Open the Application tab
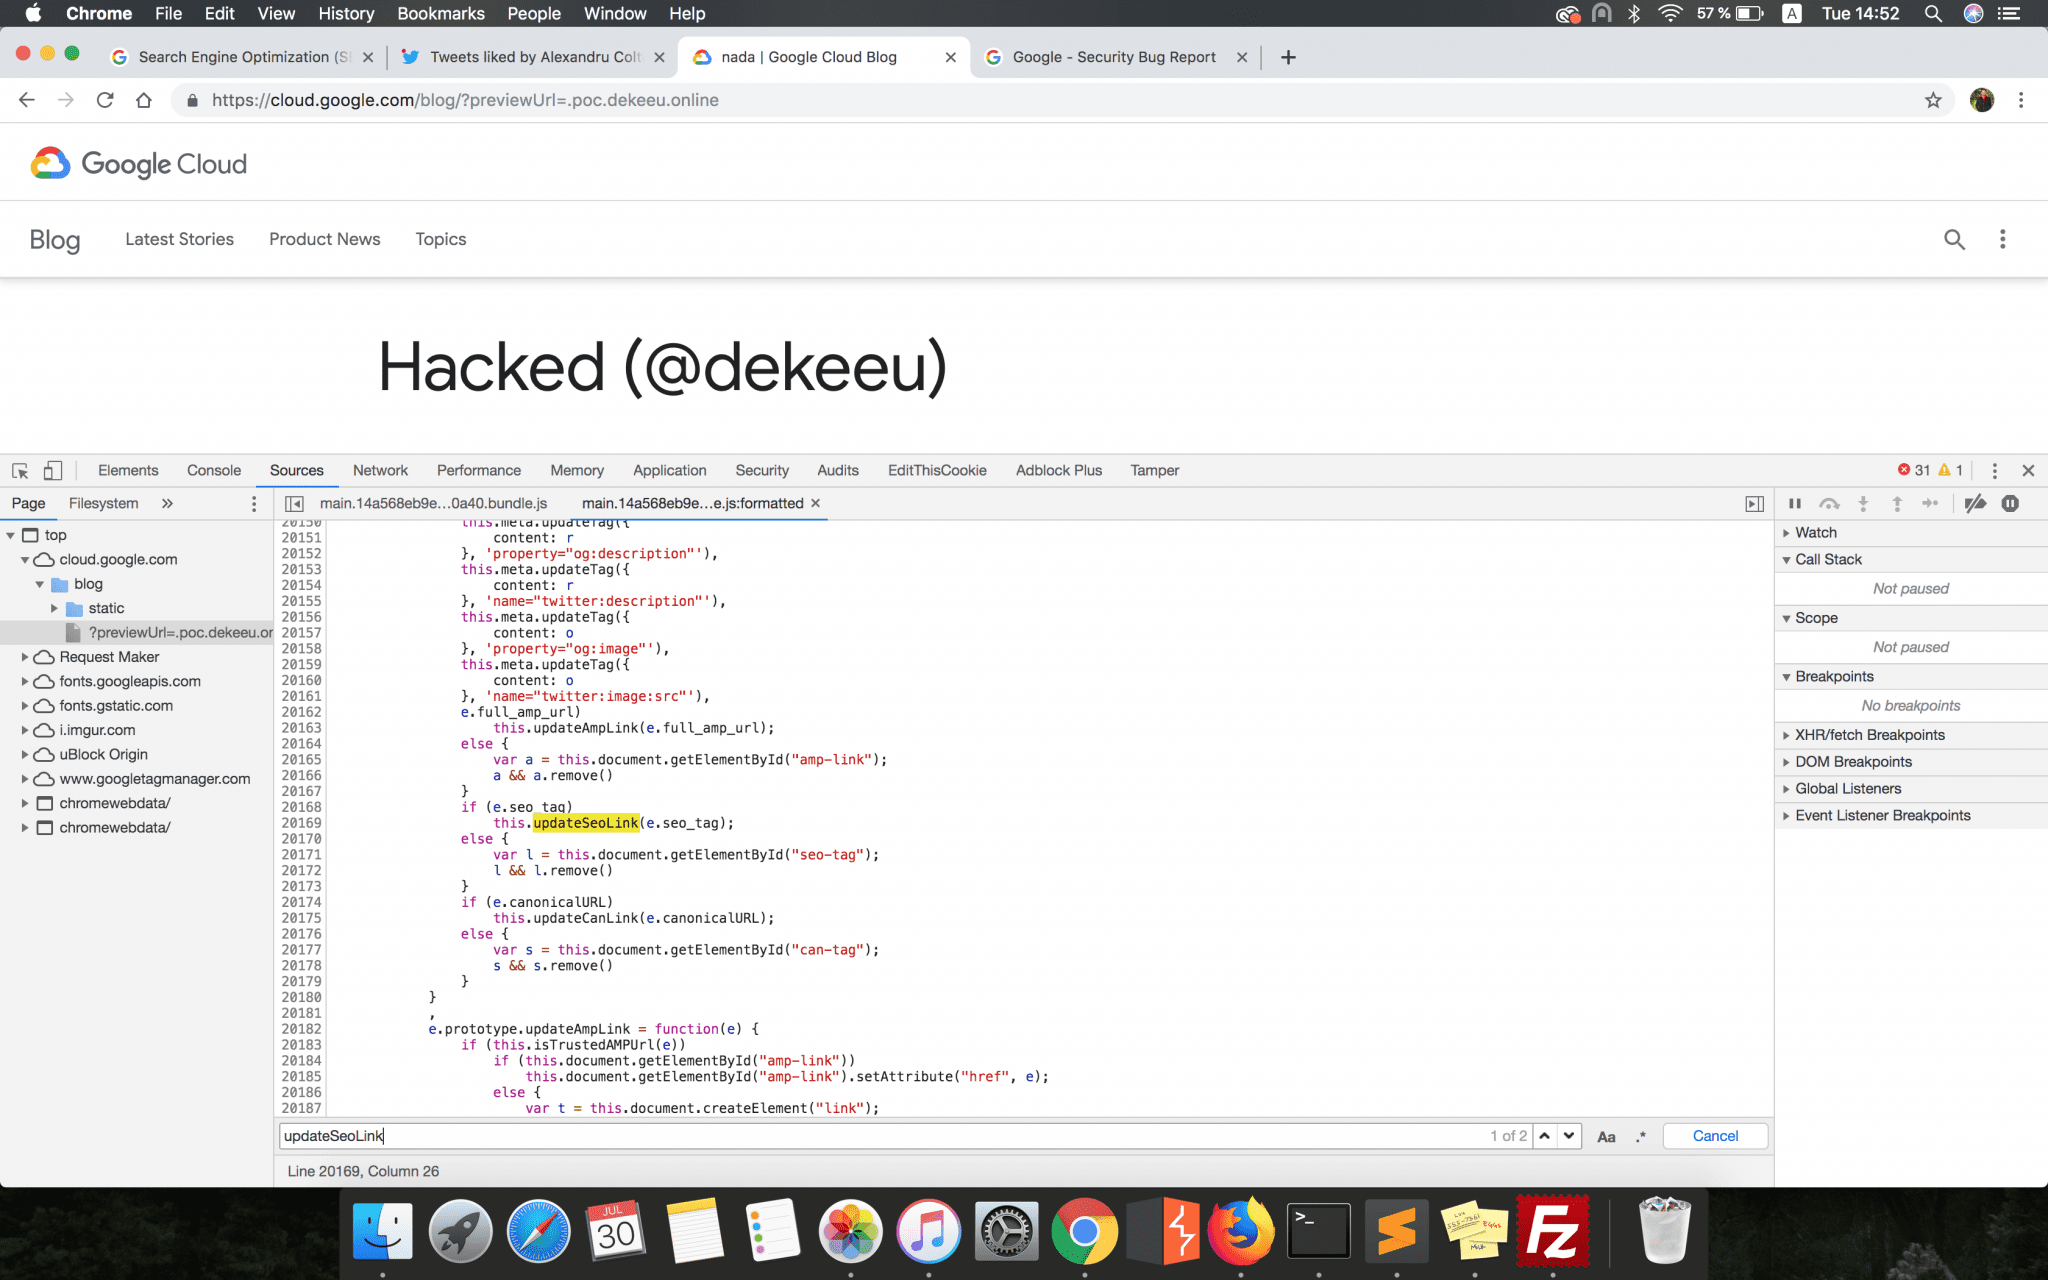Screen dimensions: 2048x1280 point(669,470)
